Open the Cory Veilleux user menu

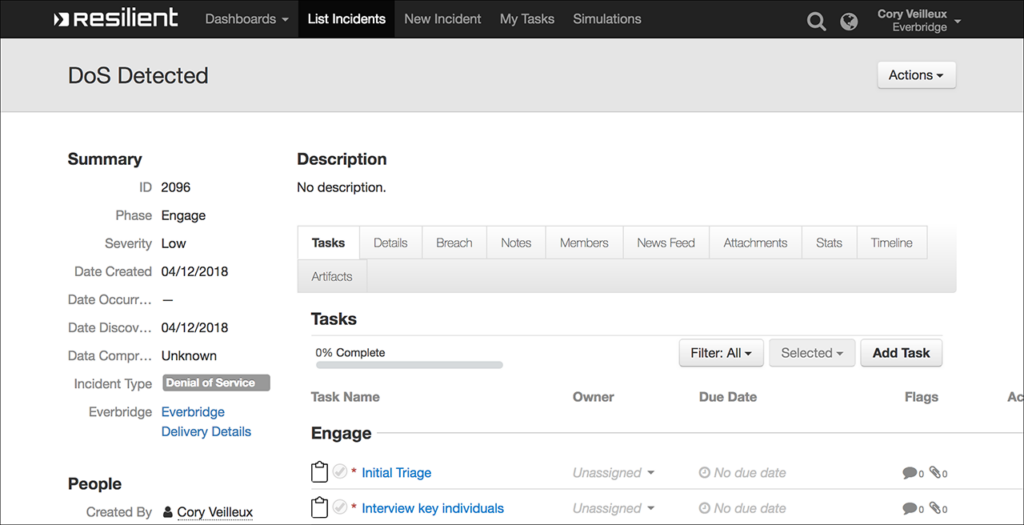click(920, 20)
